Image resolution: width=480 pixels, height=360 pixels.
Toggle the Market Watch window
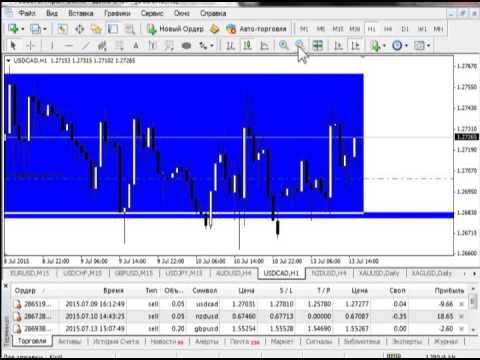(62, 29)
